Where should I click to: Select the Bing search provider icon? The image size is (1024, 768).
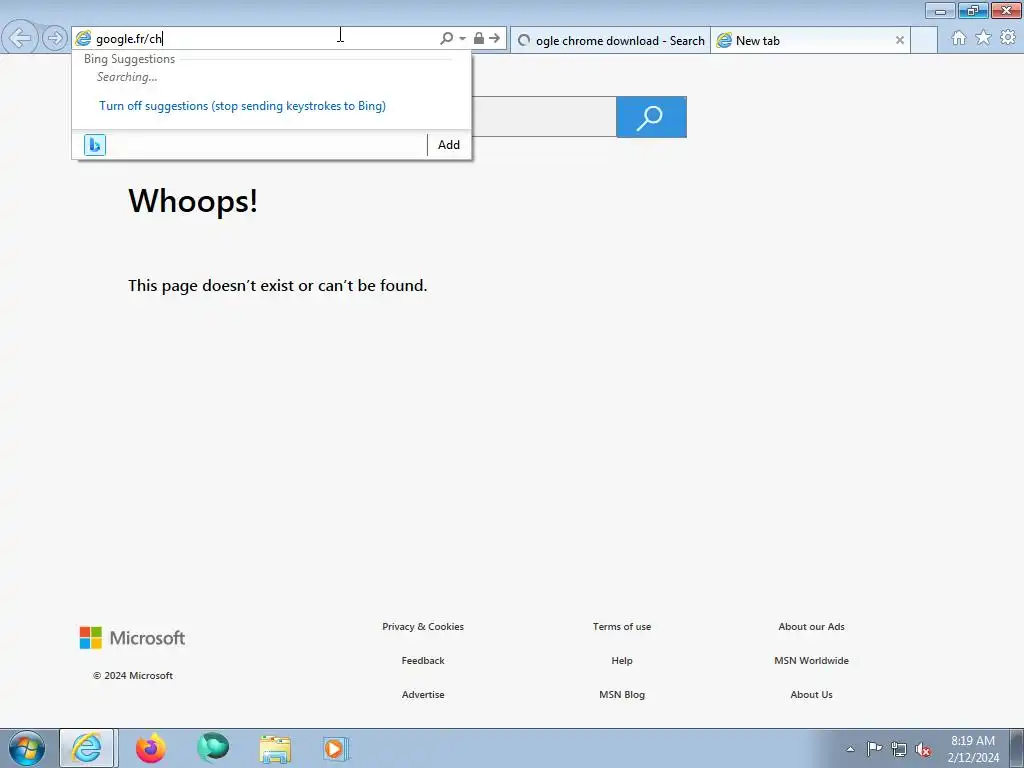tap(95, 145)
